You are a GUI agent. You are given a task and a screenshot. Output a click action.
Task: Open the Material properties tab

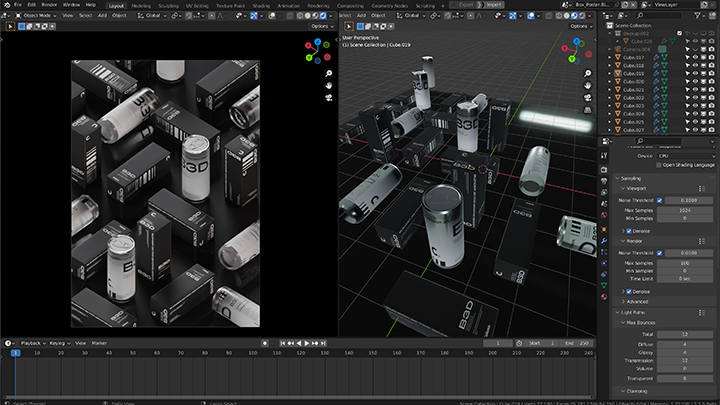[x=604, y=297]
